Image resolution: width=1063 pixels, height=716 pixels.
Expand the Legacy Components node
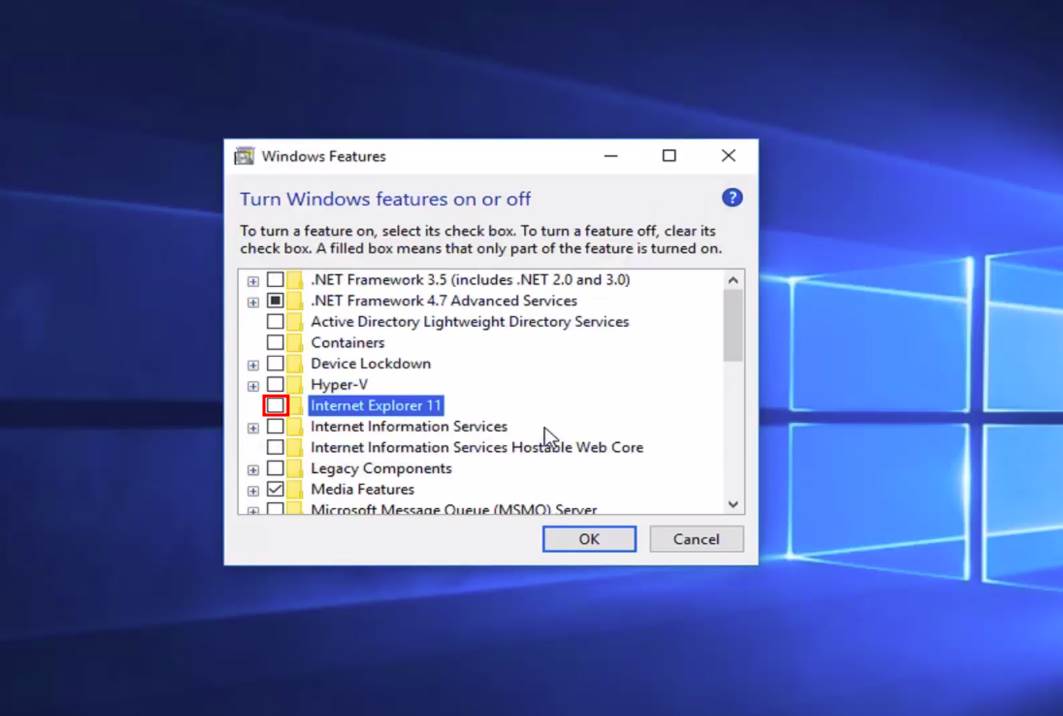pyautogui.click(x=252, y=468)
